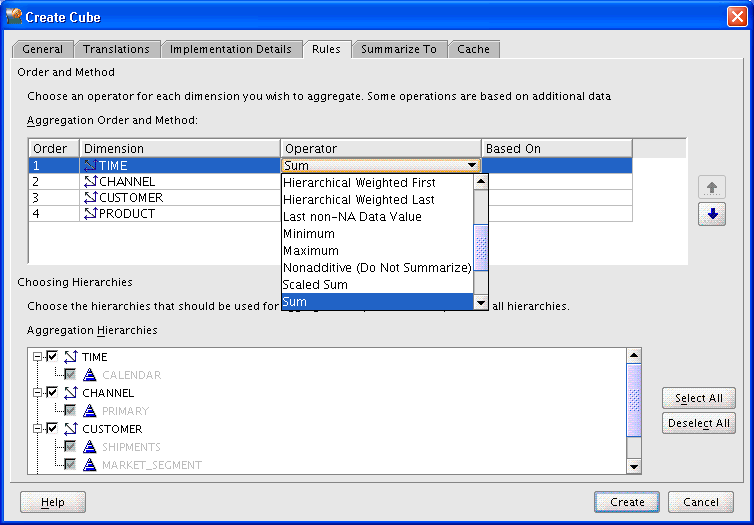Choose Hierarchical Weighted First operator
754x525 pixels.
(x=377, y=183)
